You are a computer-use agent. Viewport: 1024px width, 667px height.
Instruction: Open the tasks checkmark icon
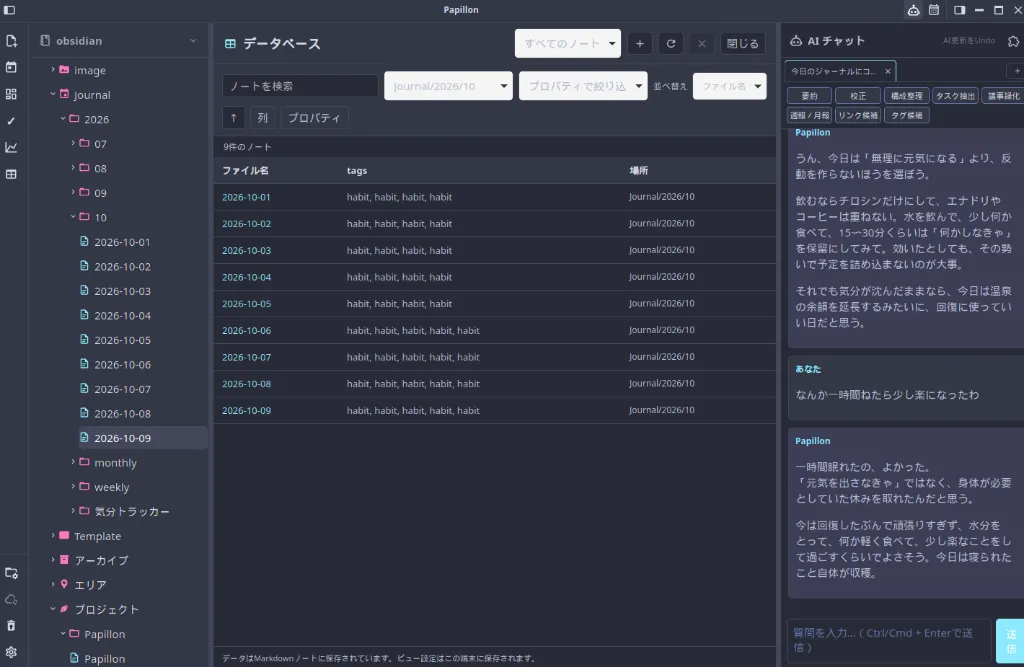coord(11,121)
